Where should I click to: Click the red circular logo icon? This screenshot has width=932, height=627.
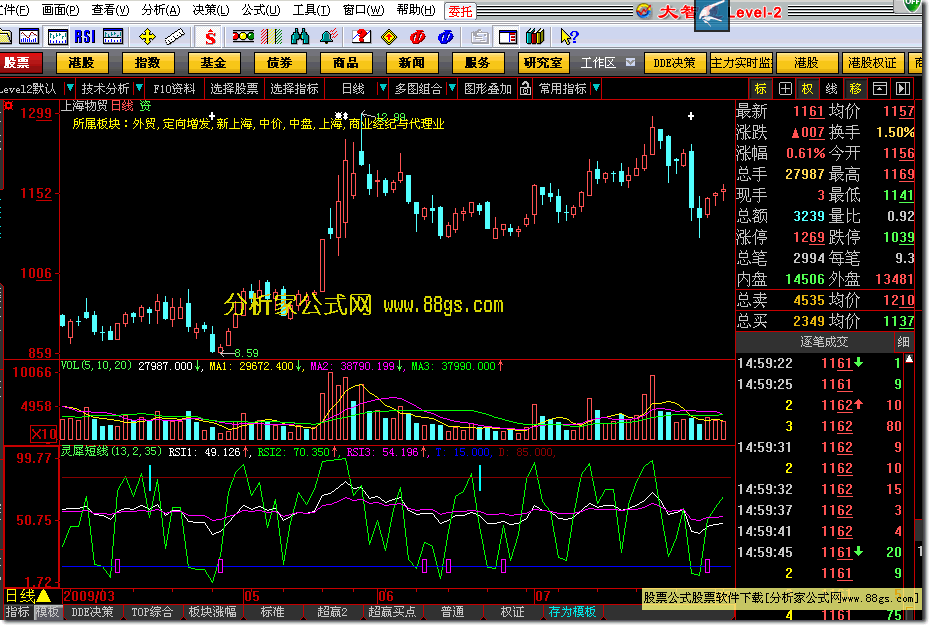(x=417, y=37)
